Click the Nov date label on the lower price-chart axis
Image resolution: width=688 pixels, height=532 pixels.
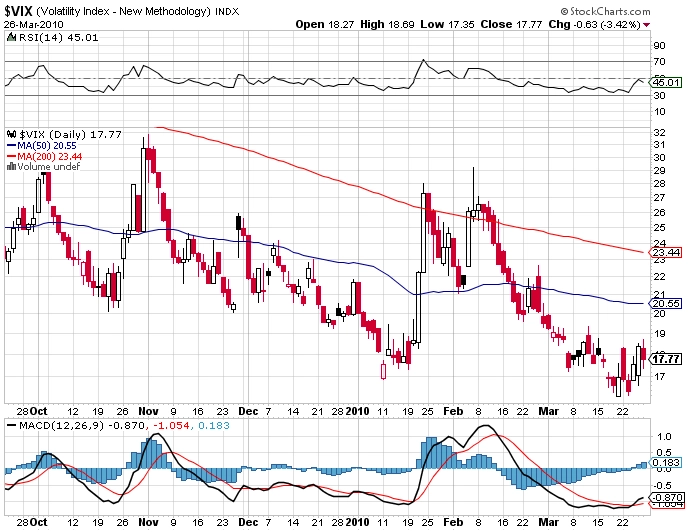click(x=148, y=411)
